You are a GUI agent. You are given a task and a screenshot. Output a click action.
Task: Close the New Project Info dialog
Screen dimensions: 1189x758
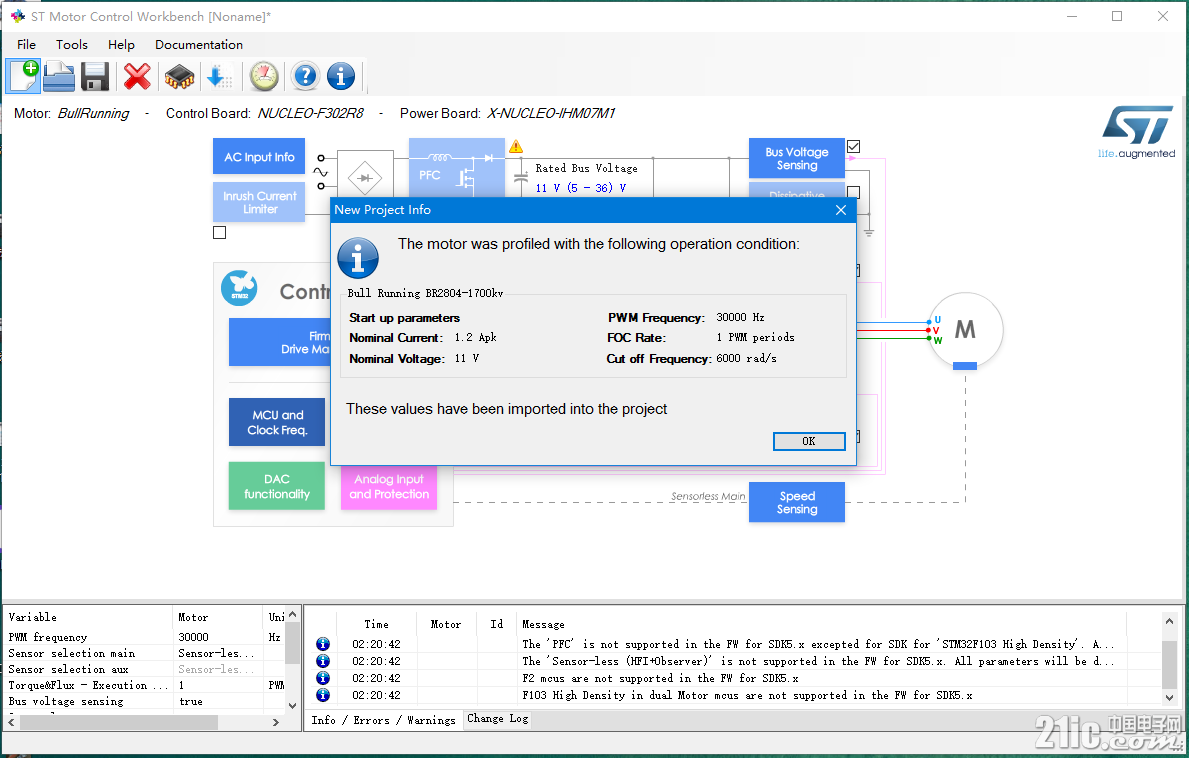tap(841, 210)
